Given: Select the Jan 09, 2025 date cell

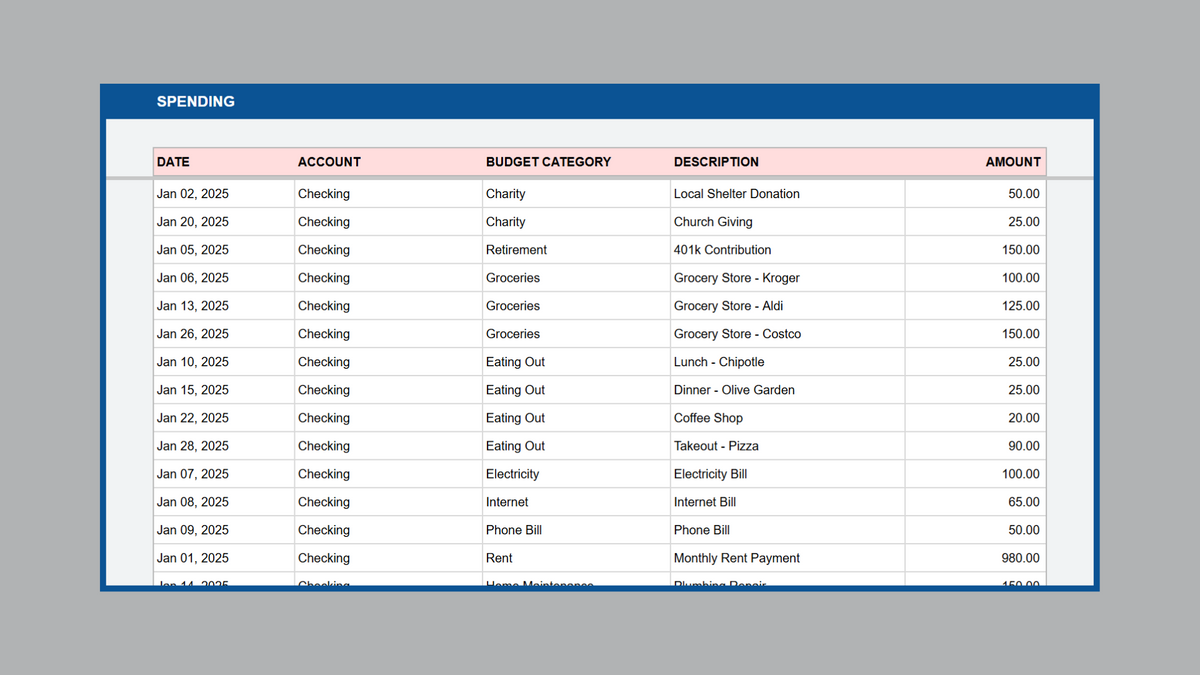Looking at the screenshot, I should pyautogui.click(x=224, y=530).
